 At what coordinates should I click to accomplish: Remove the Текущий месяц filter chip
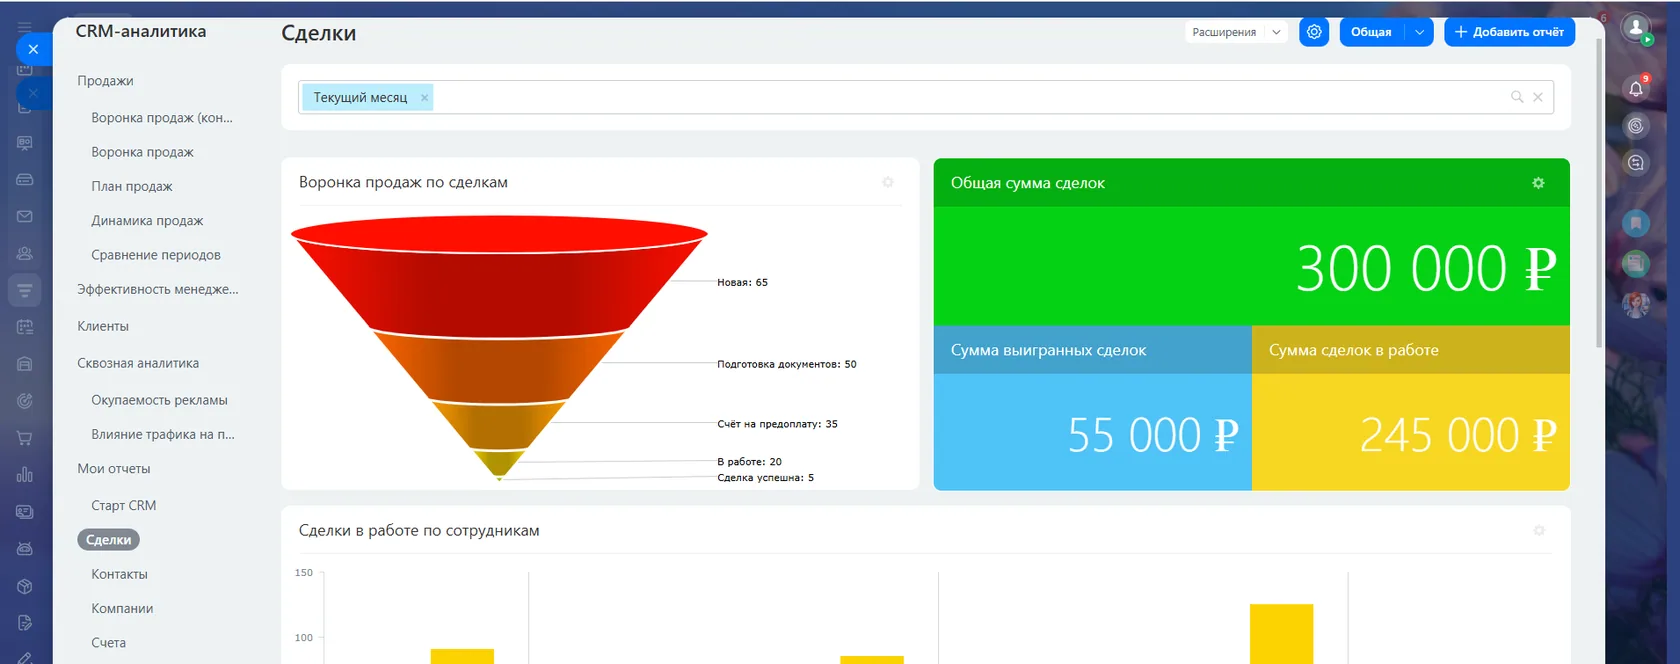pyautogui.click(x=425, y=97)
